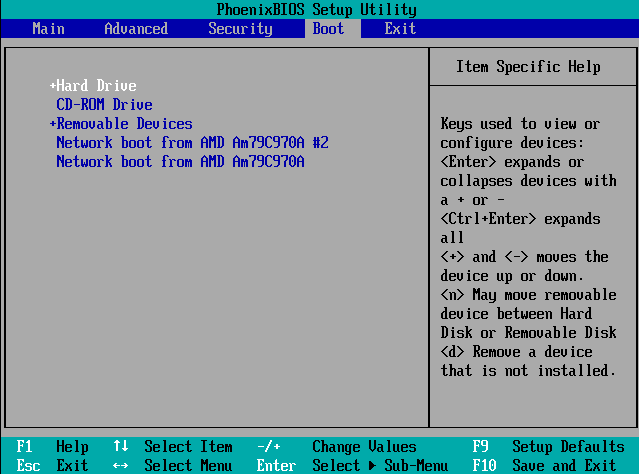Select the CD-ROM Drive boot entry
Screen dimensions: 639x474
click(104, 105)
